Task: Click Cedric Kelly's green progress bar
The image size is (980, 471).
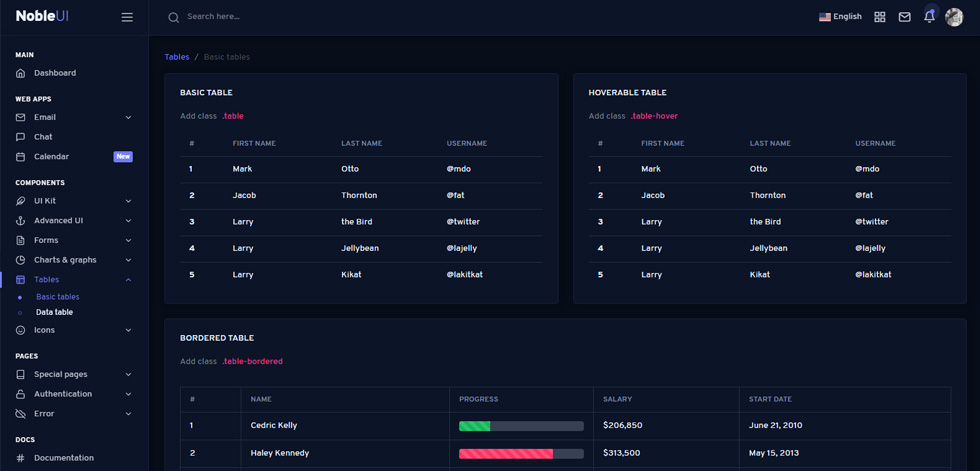Action: [x=474, y=426]
